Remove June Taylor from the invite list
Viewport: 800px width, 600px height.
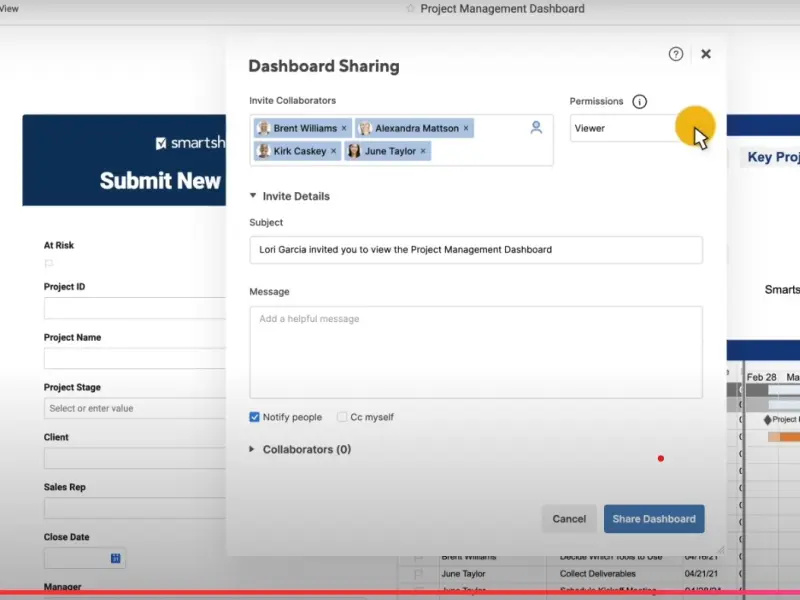[x=423, y=151]
